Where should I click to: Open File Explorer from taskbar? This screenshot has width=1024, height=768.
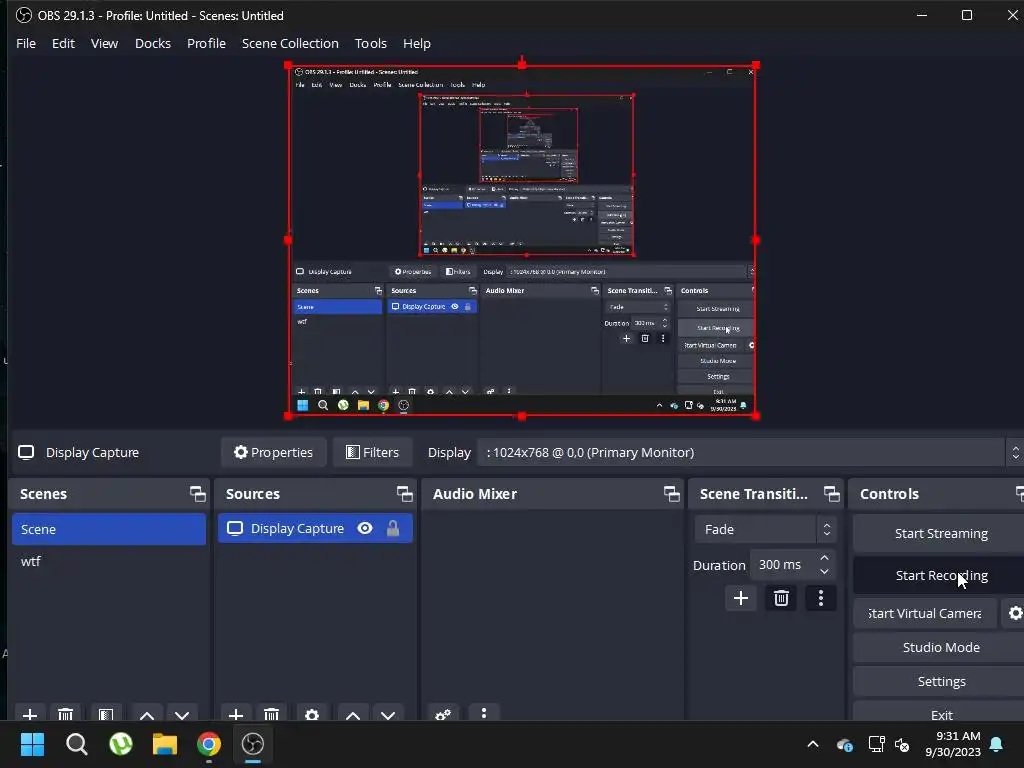pyautogui.click(x=165, y=744)
